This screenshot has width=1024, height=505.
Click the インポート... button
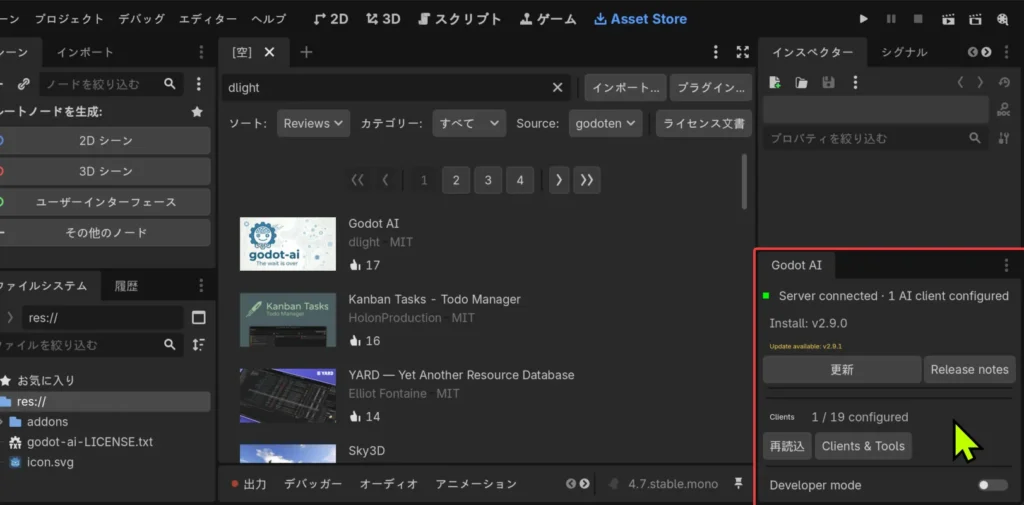[x=626, y=88]
